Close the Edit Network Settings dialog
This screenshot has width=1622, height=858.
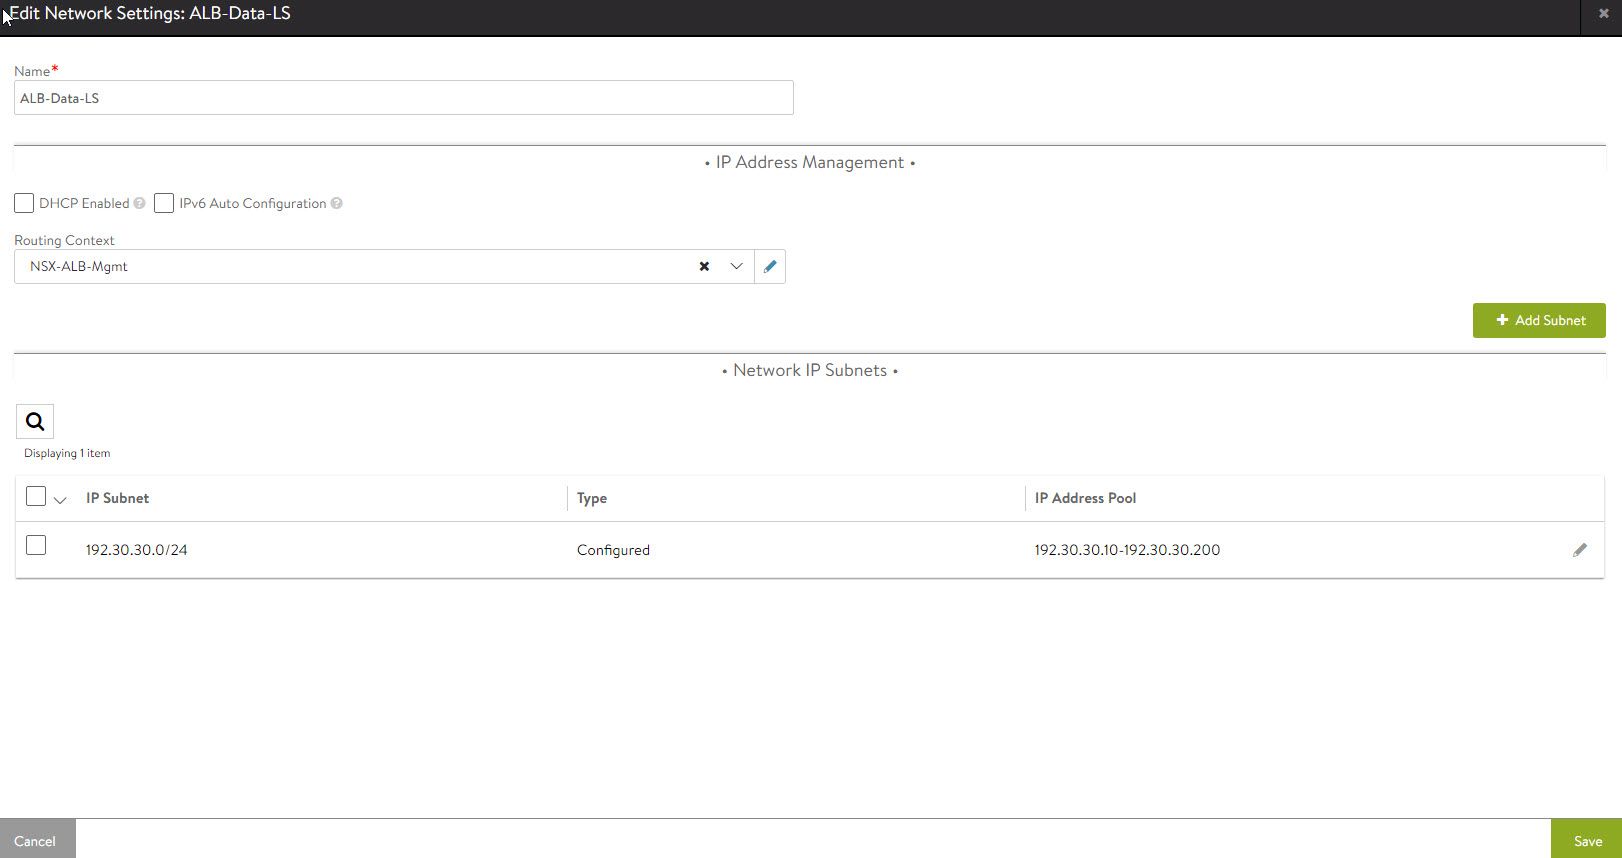1603,14
